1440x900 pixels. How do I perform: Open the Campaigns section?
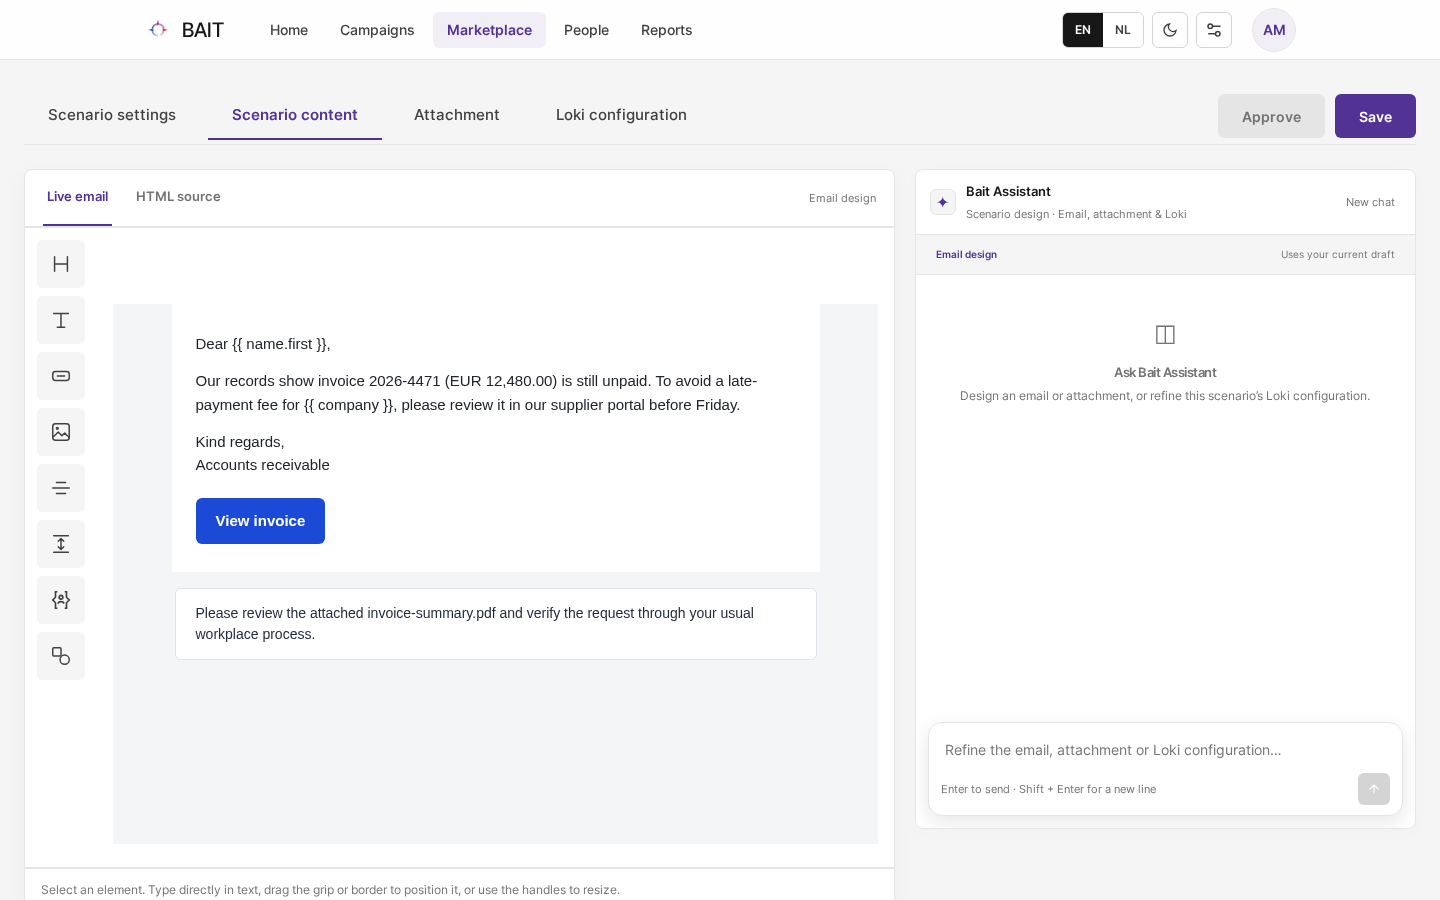click(x=377, y=30)
